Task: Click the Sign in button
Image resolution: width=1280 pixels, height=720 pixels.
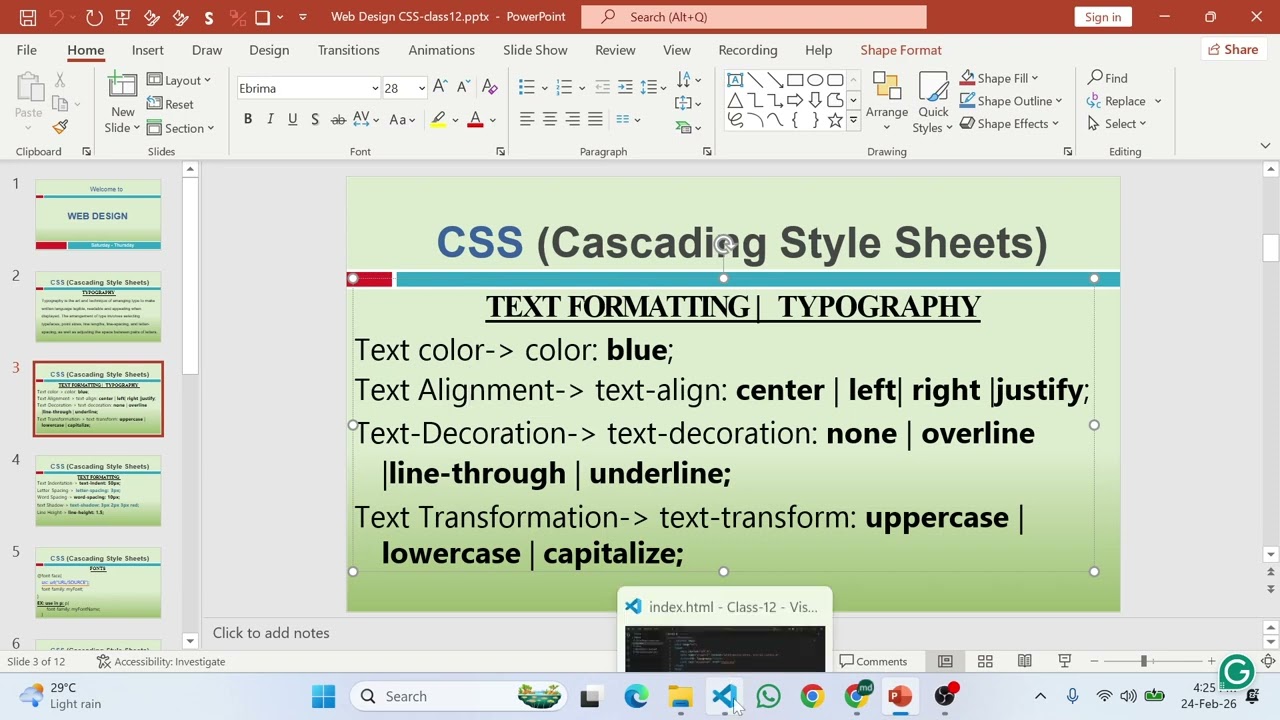Action: tap(1103, 17)
